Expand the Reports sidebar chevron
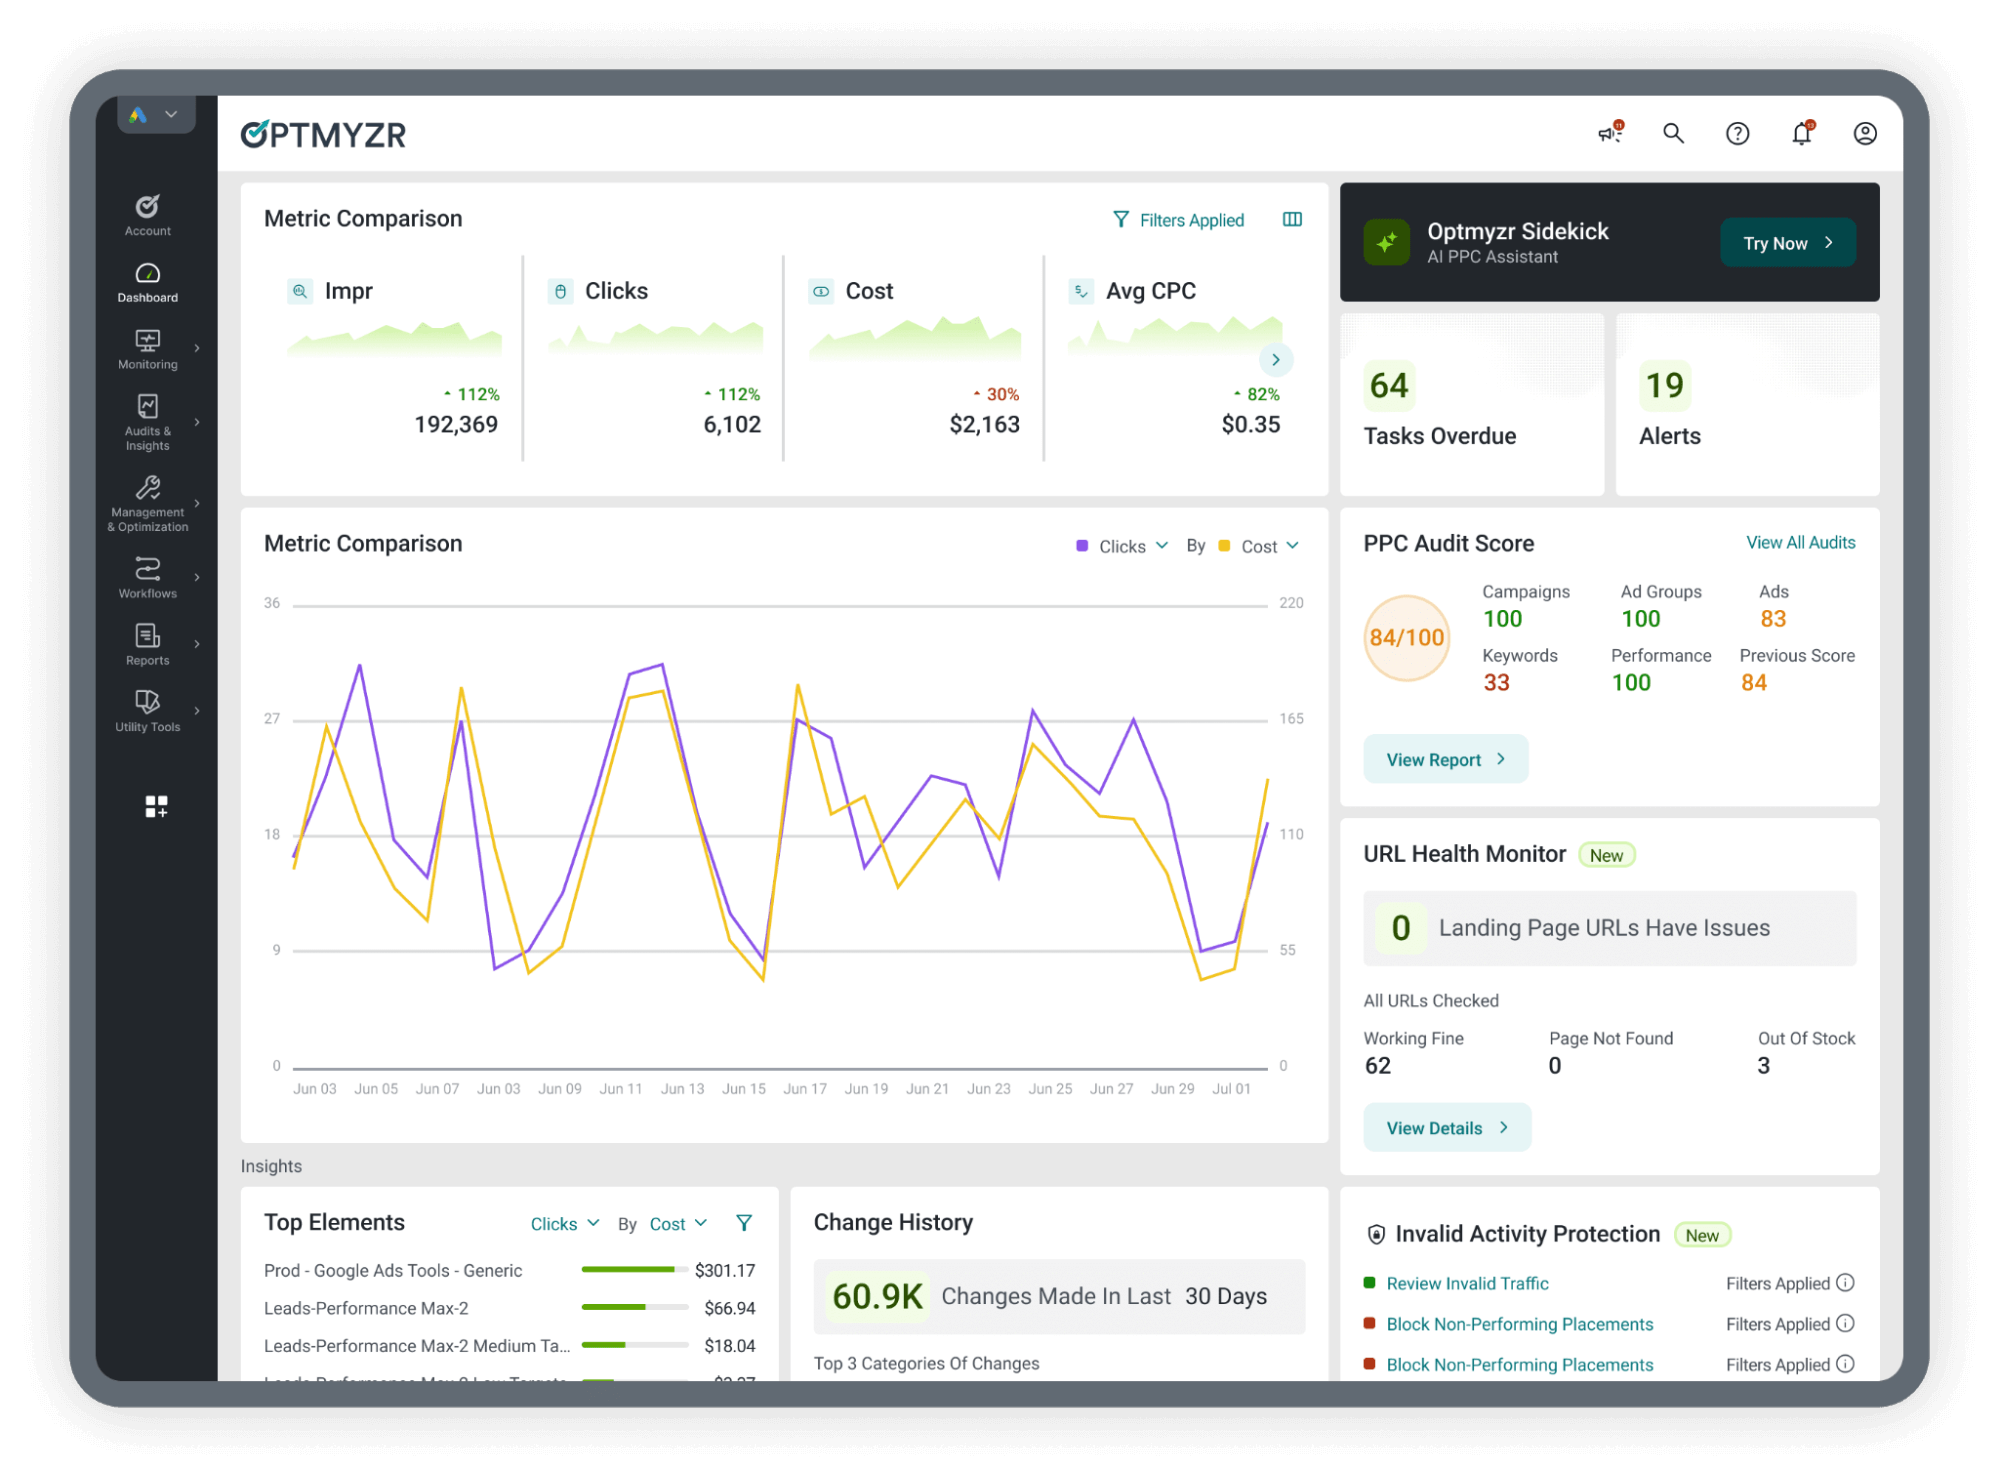The width and height of the screenshot is (1999, 1477). click(198, 643)
